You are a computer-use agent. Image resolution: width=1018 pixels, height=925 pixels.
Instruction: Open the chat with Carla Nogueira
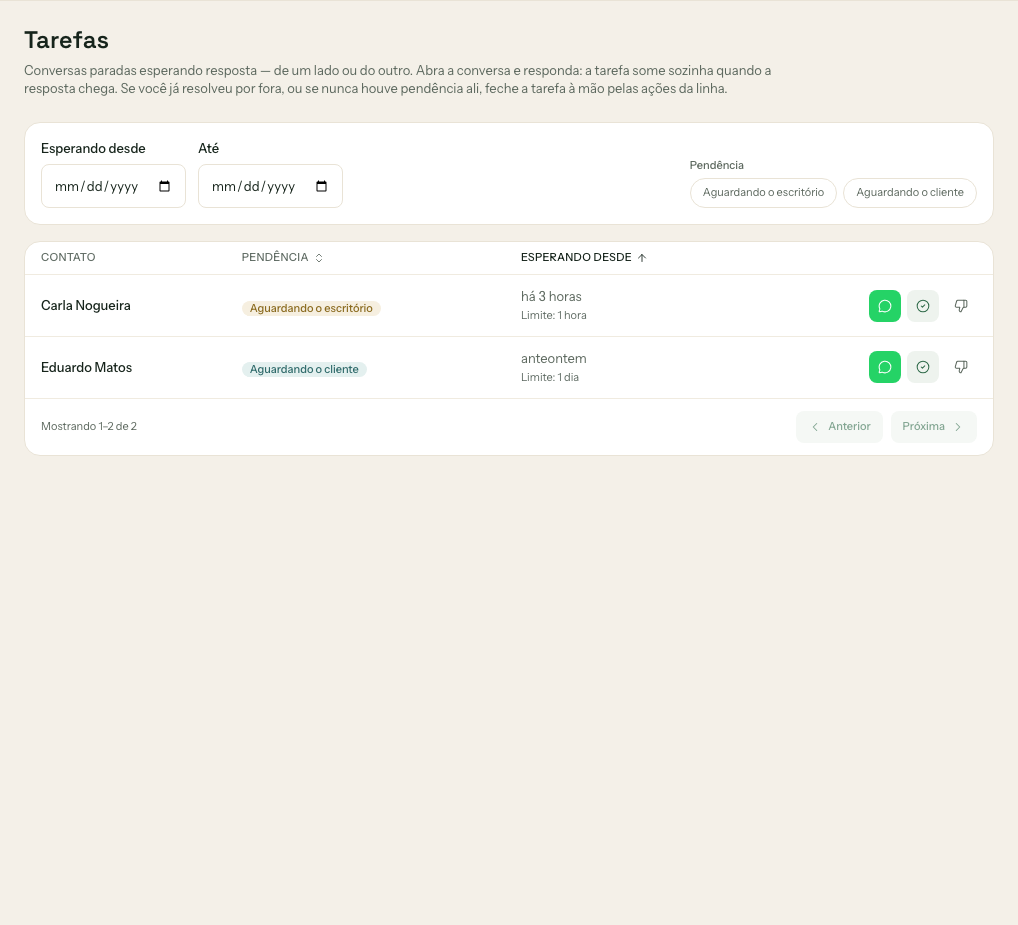884,306
